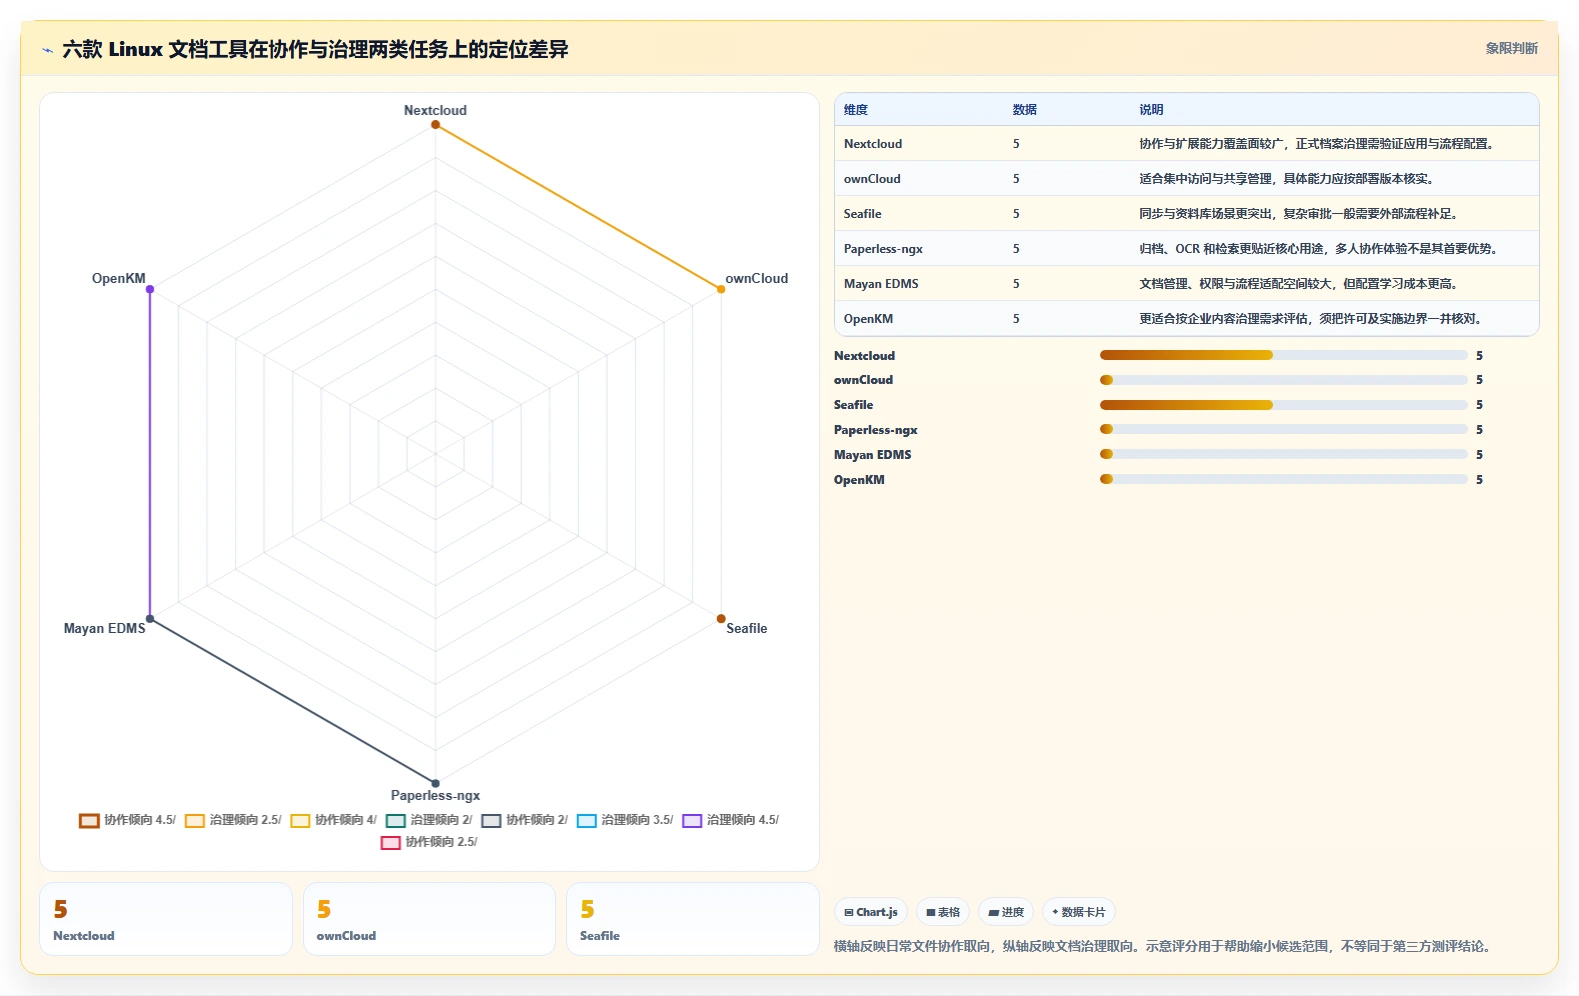Open the Seafile summary card

(692, 919)
